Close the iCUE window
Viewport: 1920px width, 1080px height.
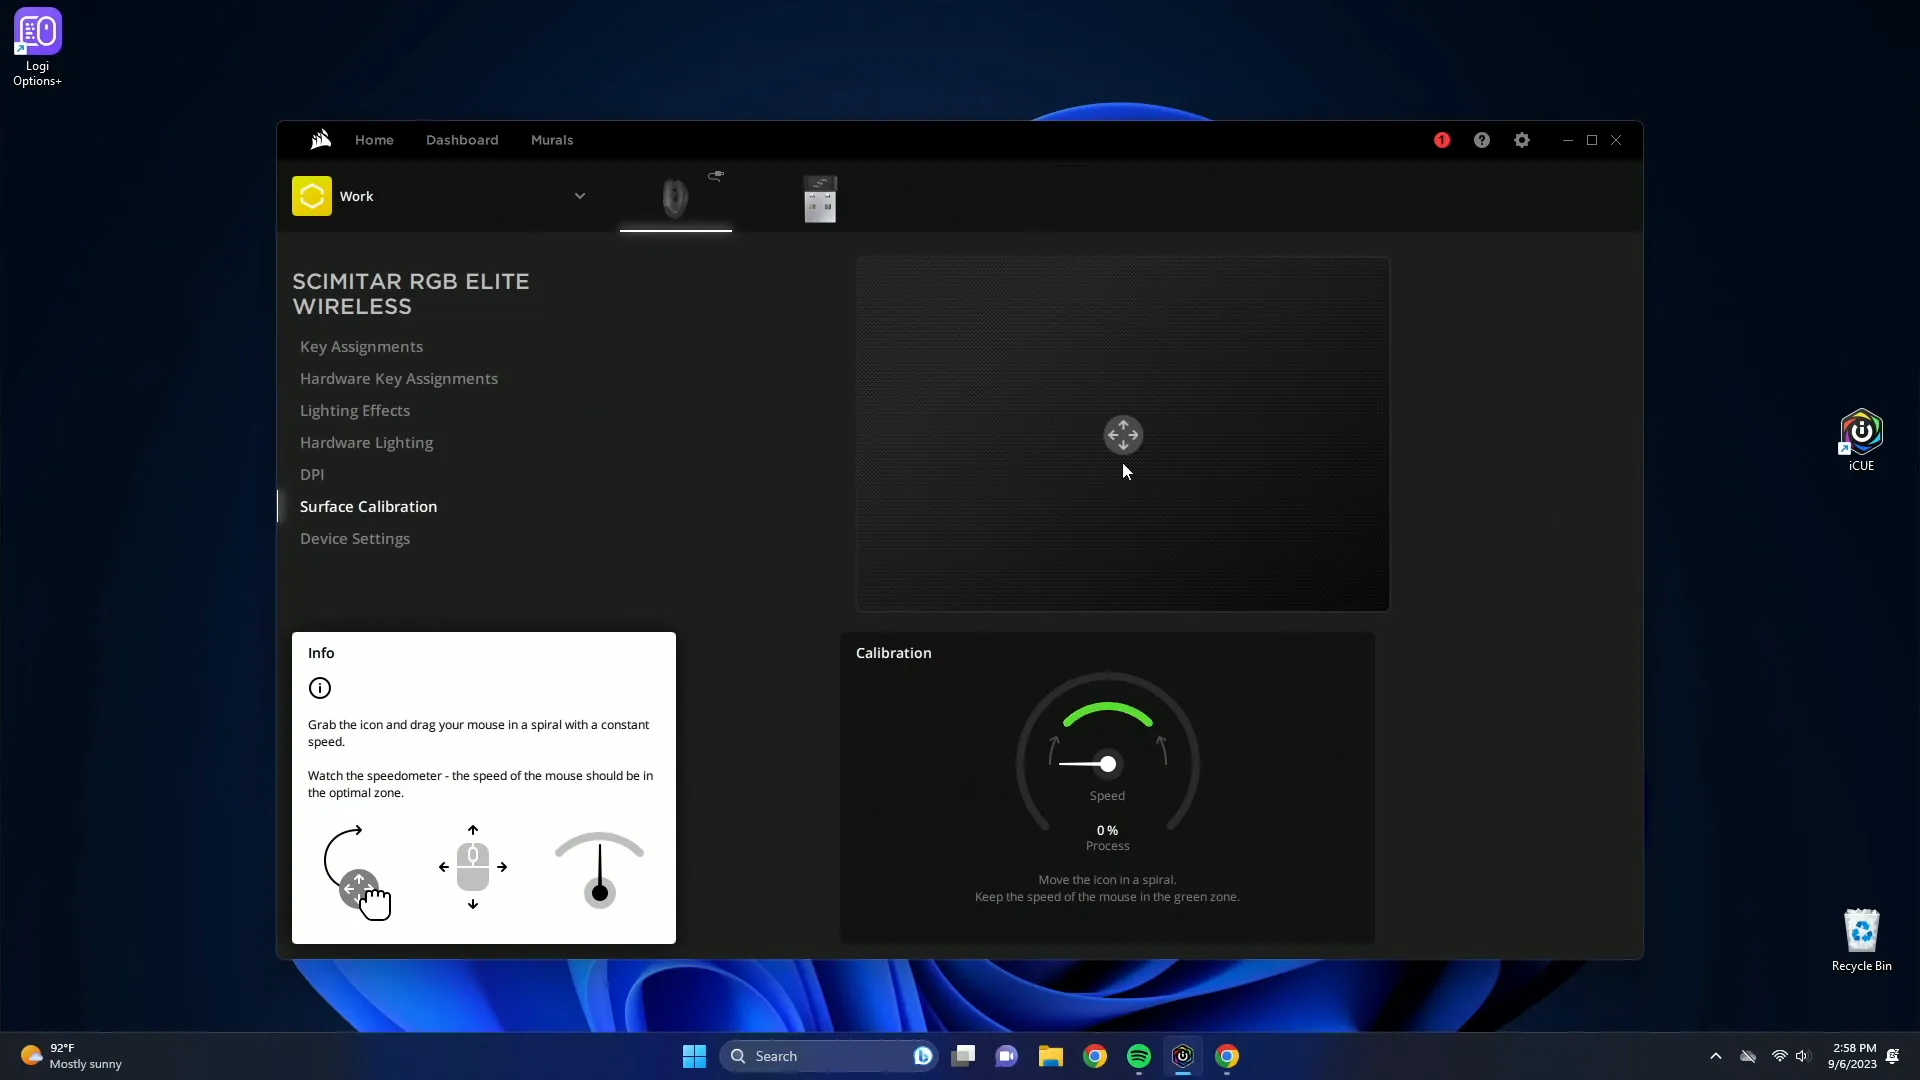1616,140
